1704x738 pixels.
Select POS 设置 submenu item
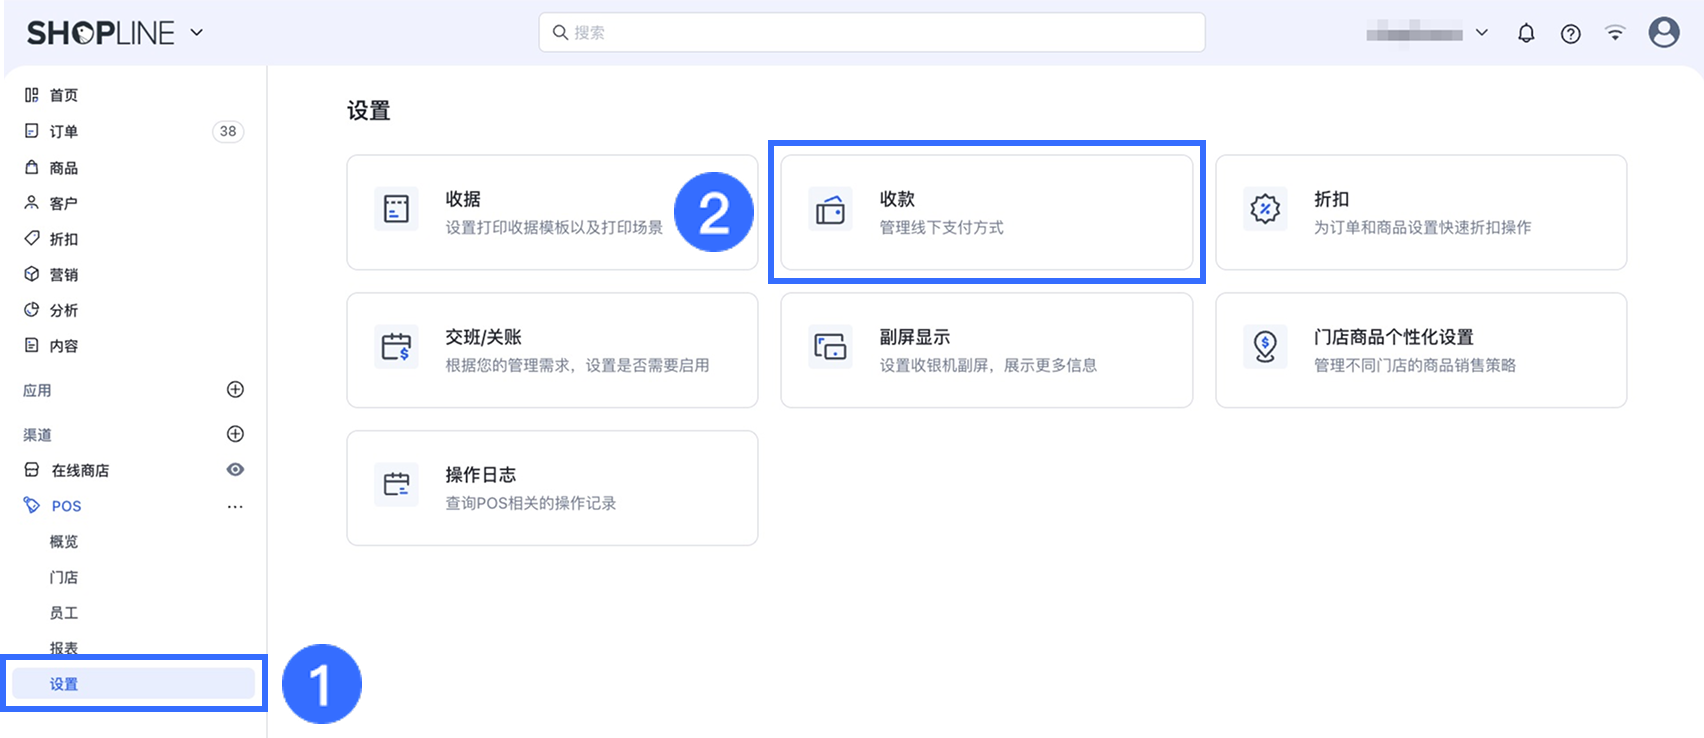134,684
